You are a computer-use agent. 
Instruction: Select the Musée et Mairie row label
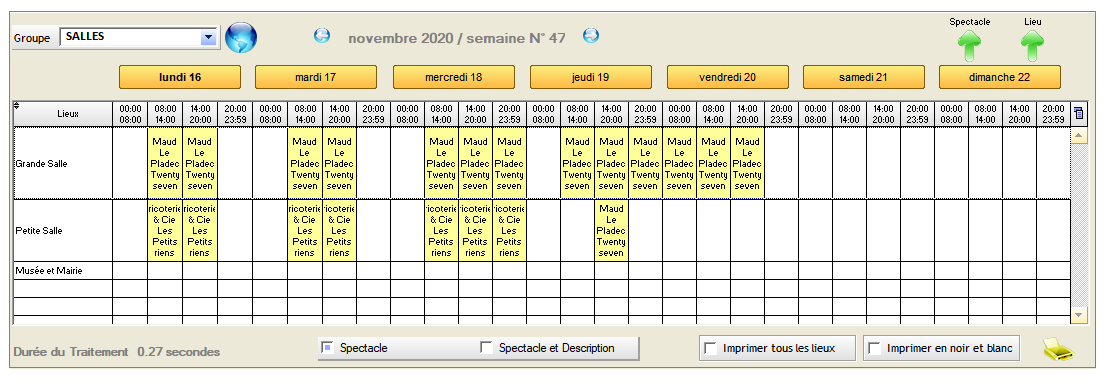point(47,271)
